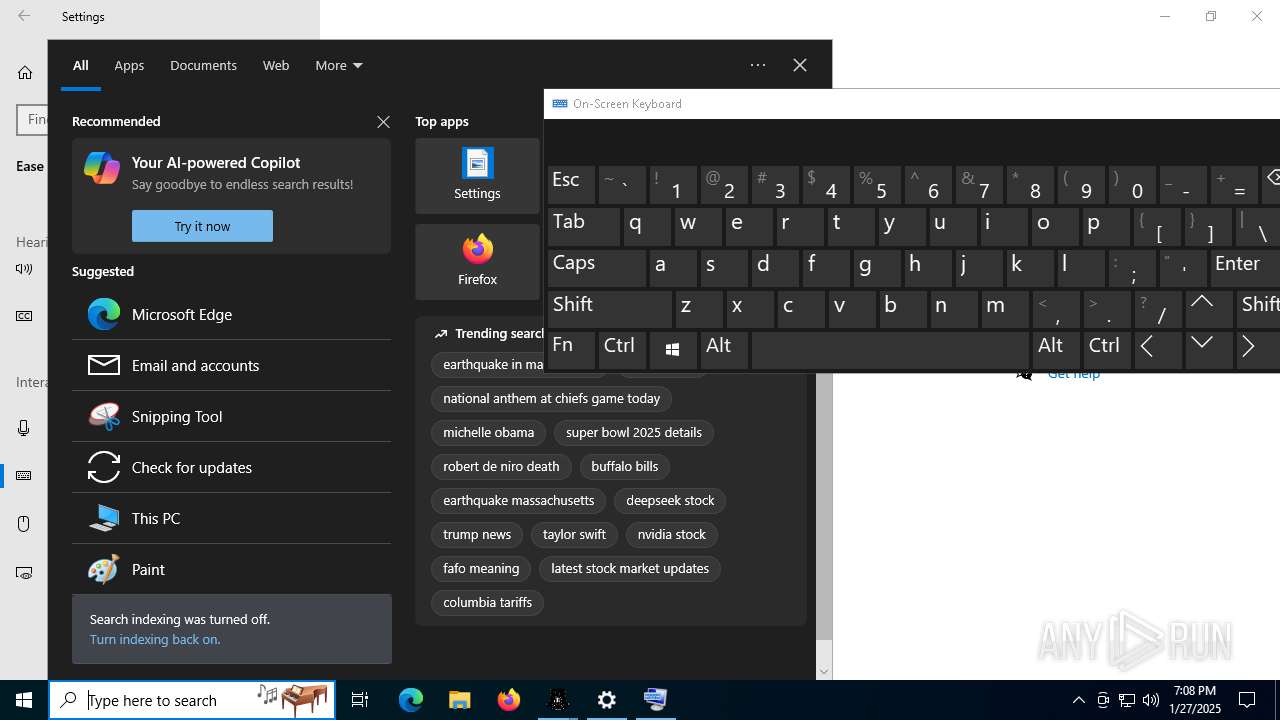Click search panel scrollbar down arrow
The width and height of the screenshot is (1280, 720).
point(824,672)
